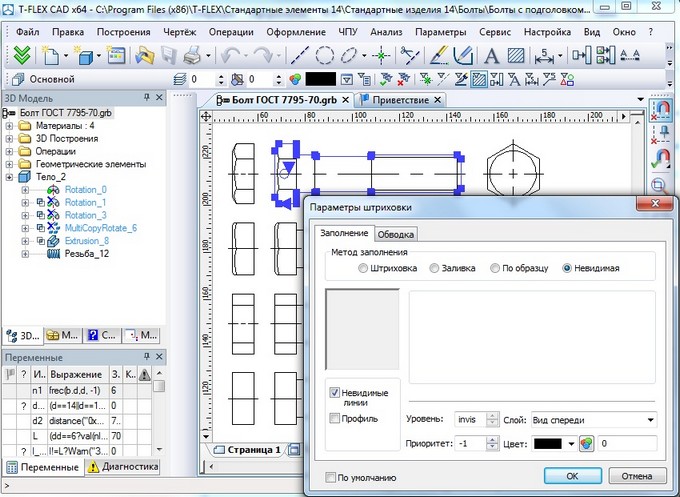The height and width of the screenshot is (497, 680).
Task: Select the Заливка fill method
Action: pos(434,268)
